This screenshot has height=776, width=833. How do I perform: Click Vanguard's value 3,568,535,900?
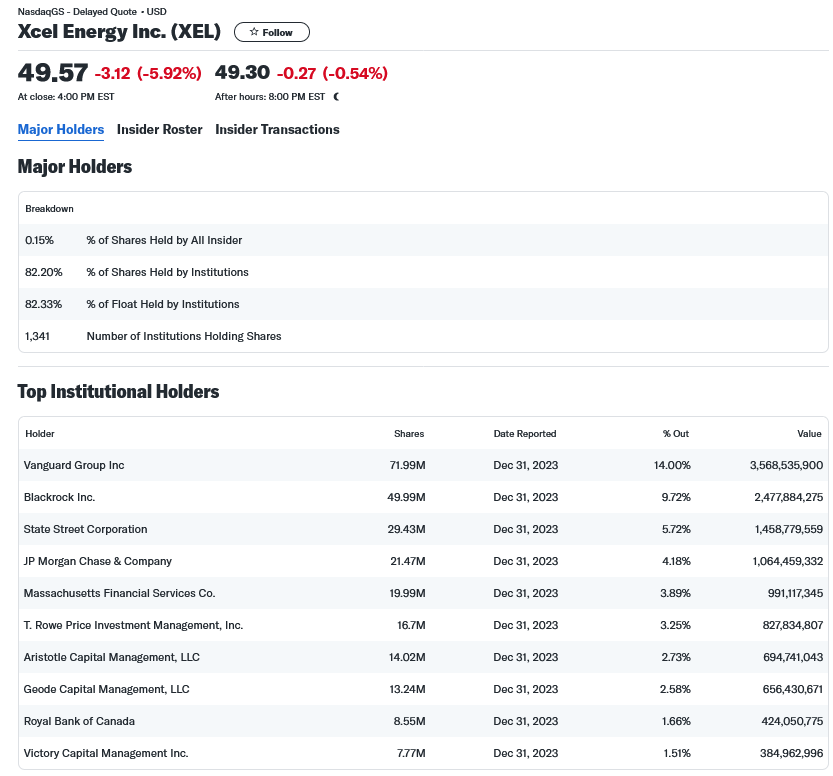click(786, 465)
